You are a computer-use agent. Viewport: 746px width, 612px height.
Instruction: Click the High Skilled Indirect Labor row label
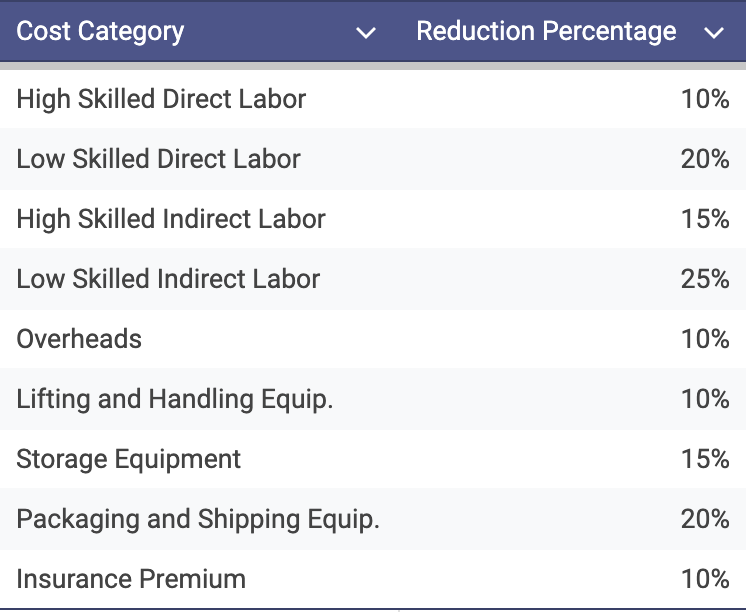coord(171,219)
